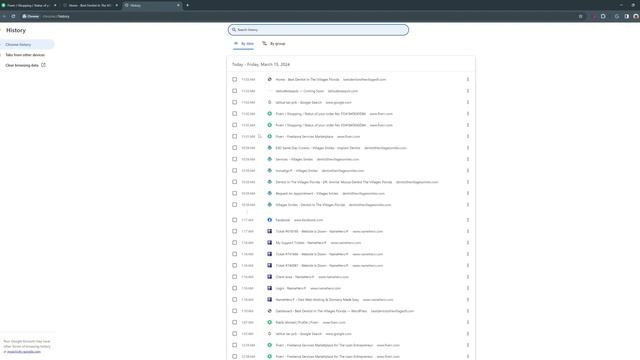
Task: Open more actions for Invisalign - Villages Smiles
Action: [468, 171]
